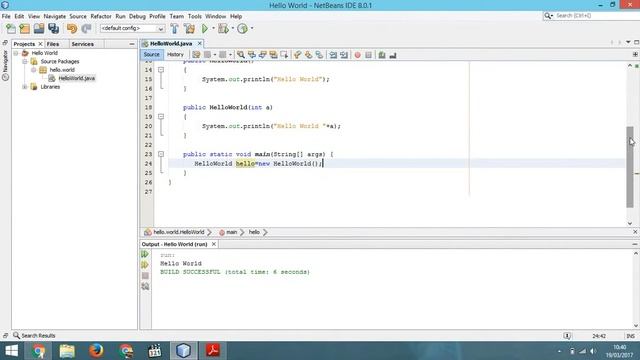Click the Shift Line Left icon
This screenshot has width=640, height=360.
[x=333, y=55]
